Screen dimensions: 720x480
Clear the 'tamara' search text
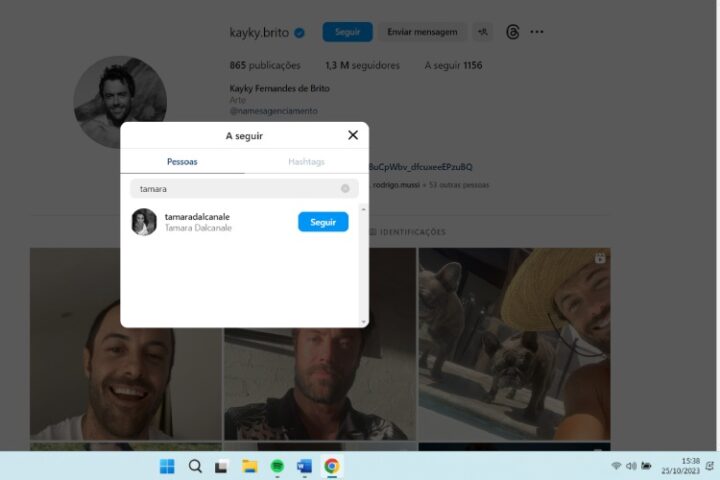(345, 188)
